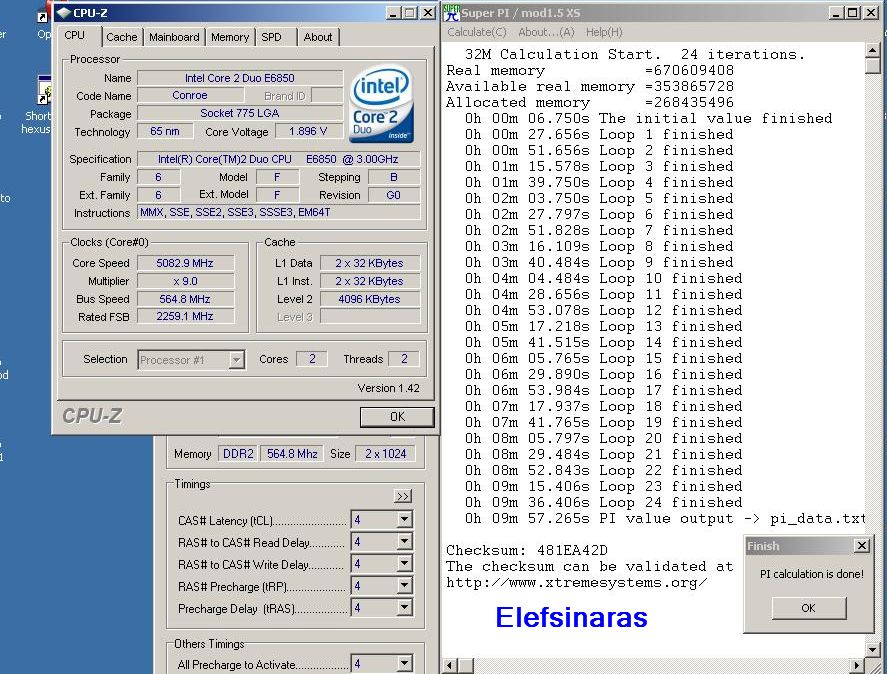Click the Level 2 cache value 4096 KBytes

click(370, 299)
